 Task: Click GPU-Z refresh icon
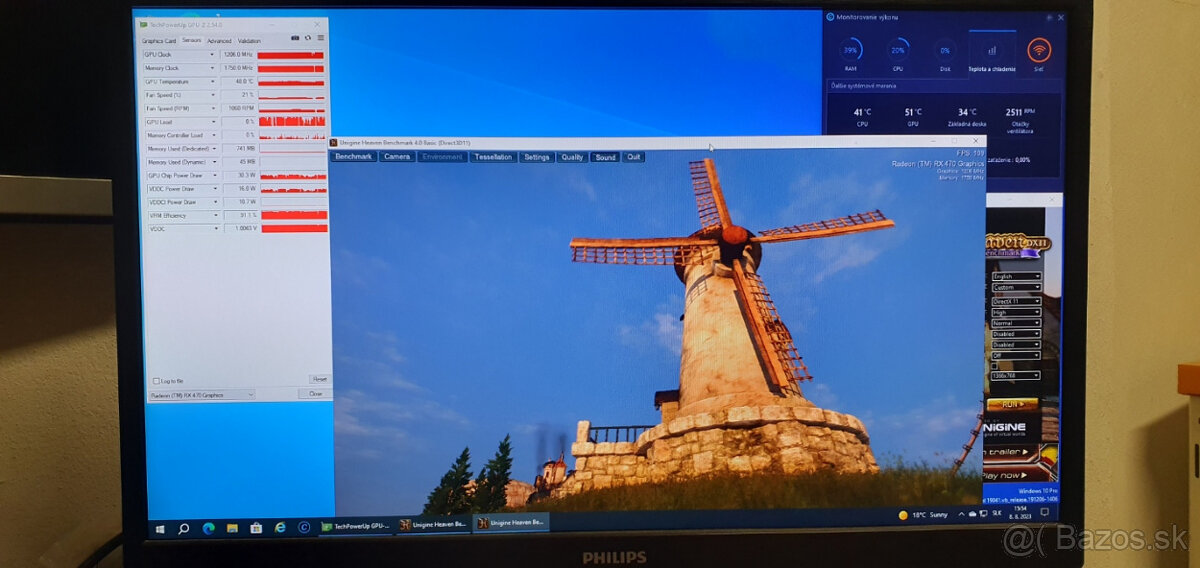308,39
